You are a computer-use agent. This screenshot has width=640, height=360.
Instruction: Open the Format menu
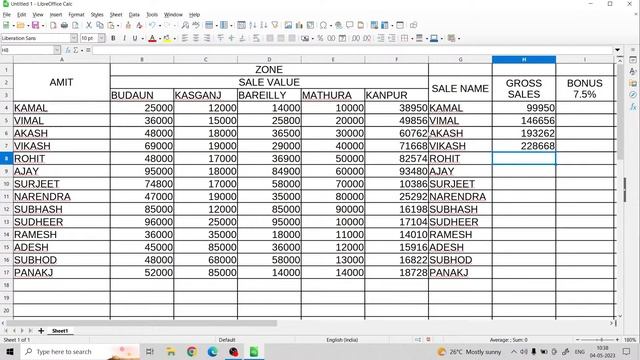point(76,15)
